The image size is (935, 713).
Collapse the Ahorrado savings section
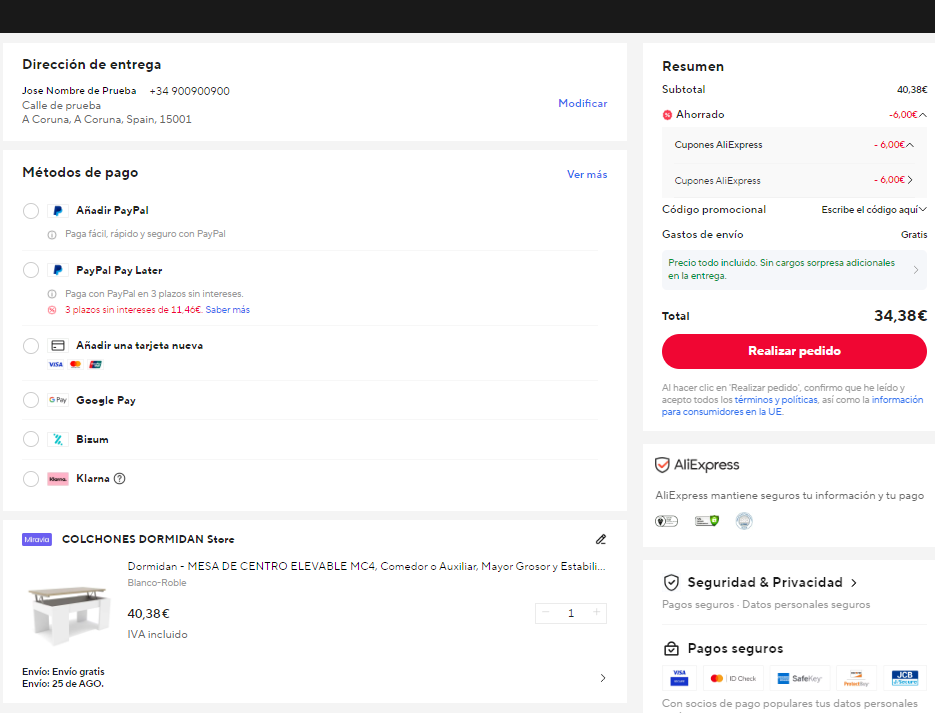coord(923,114)
